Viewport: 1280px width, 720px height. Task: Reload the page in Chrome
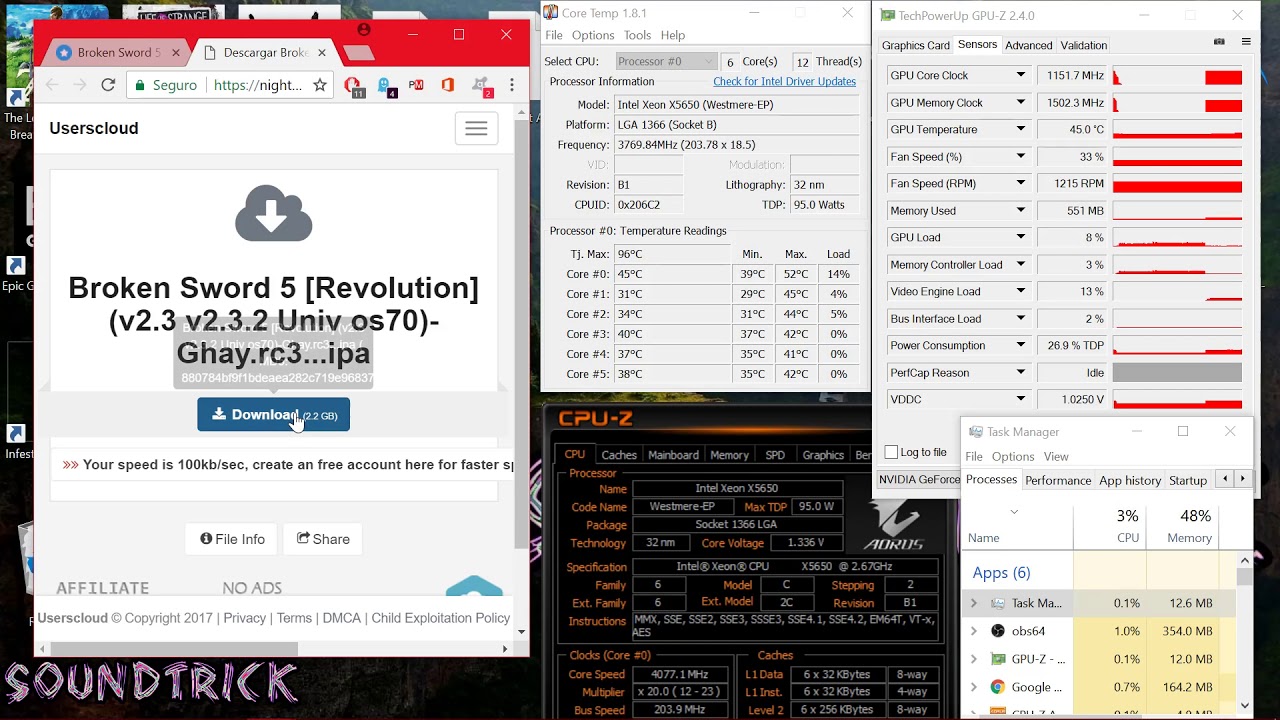point(108,85)
